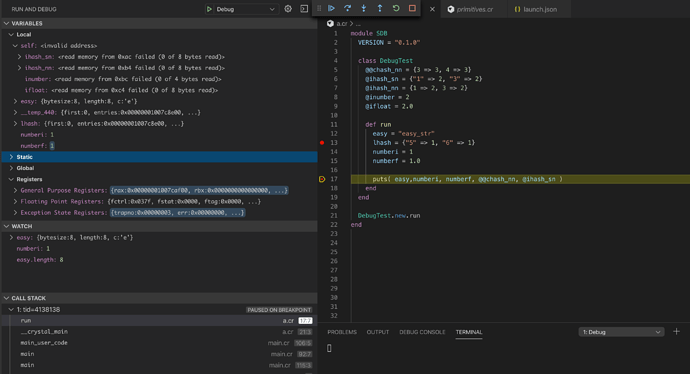The image size is (690, 374).
Task: Collapse the Registers scope
Action: [11, 179]
